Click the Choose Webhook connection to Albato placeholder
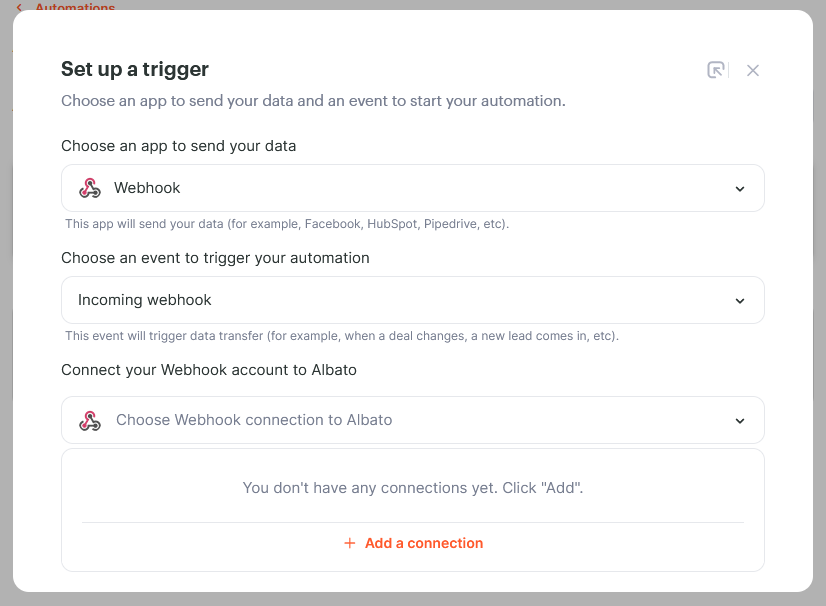The height and width of the screenshot is (606, 826). coord(254,420)
